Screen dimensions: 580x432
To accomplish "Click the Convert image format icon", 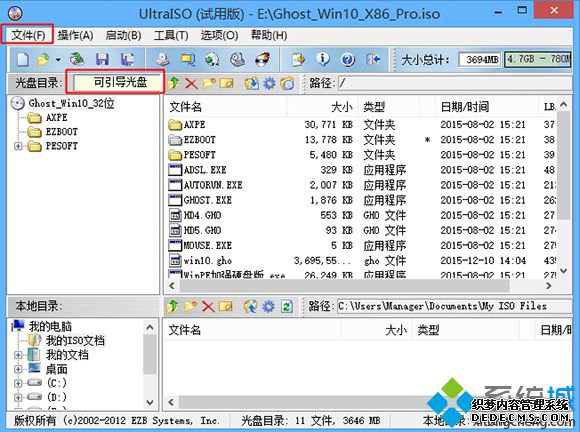I will [188, 59].
